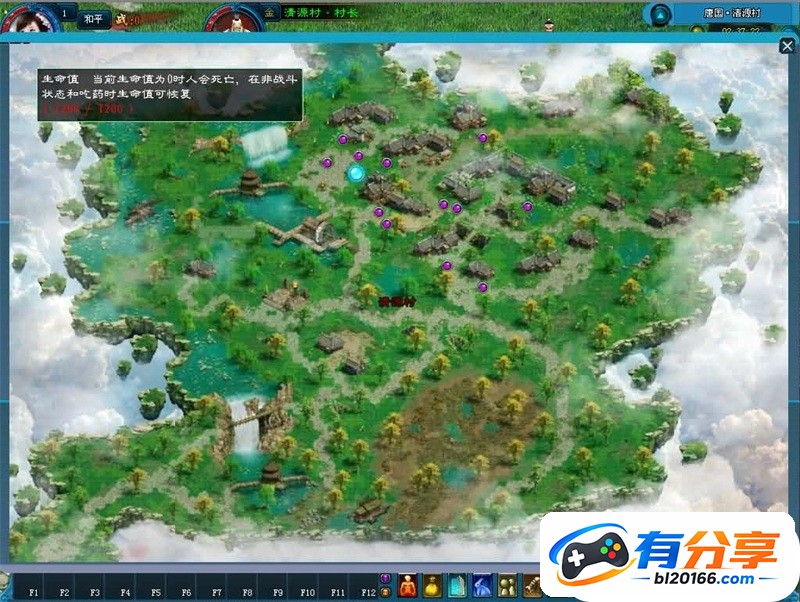Click the pagoda pavilion on the upper lake
The image size is (800, 602).
coord(250,182)
